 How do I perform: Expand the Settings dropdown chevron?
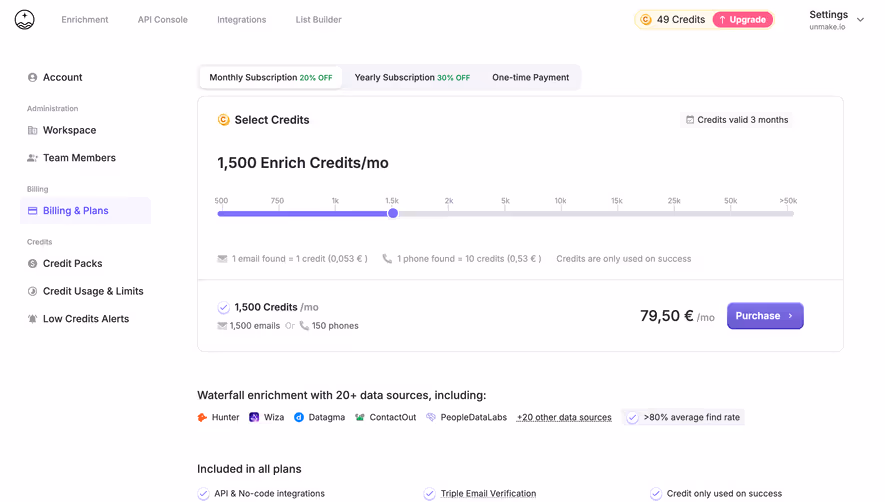[860, 20]
